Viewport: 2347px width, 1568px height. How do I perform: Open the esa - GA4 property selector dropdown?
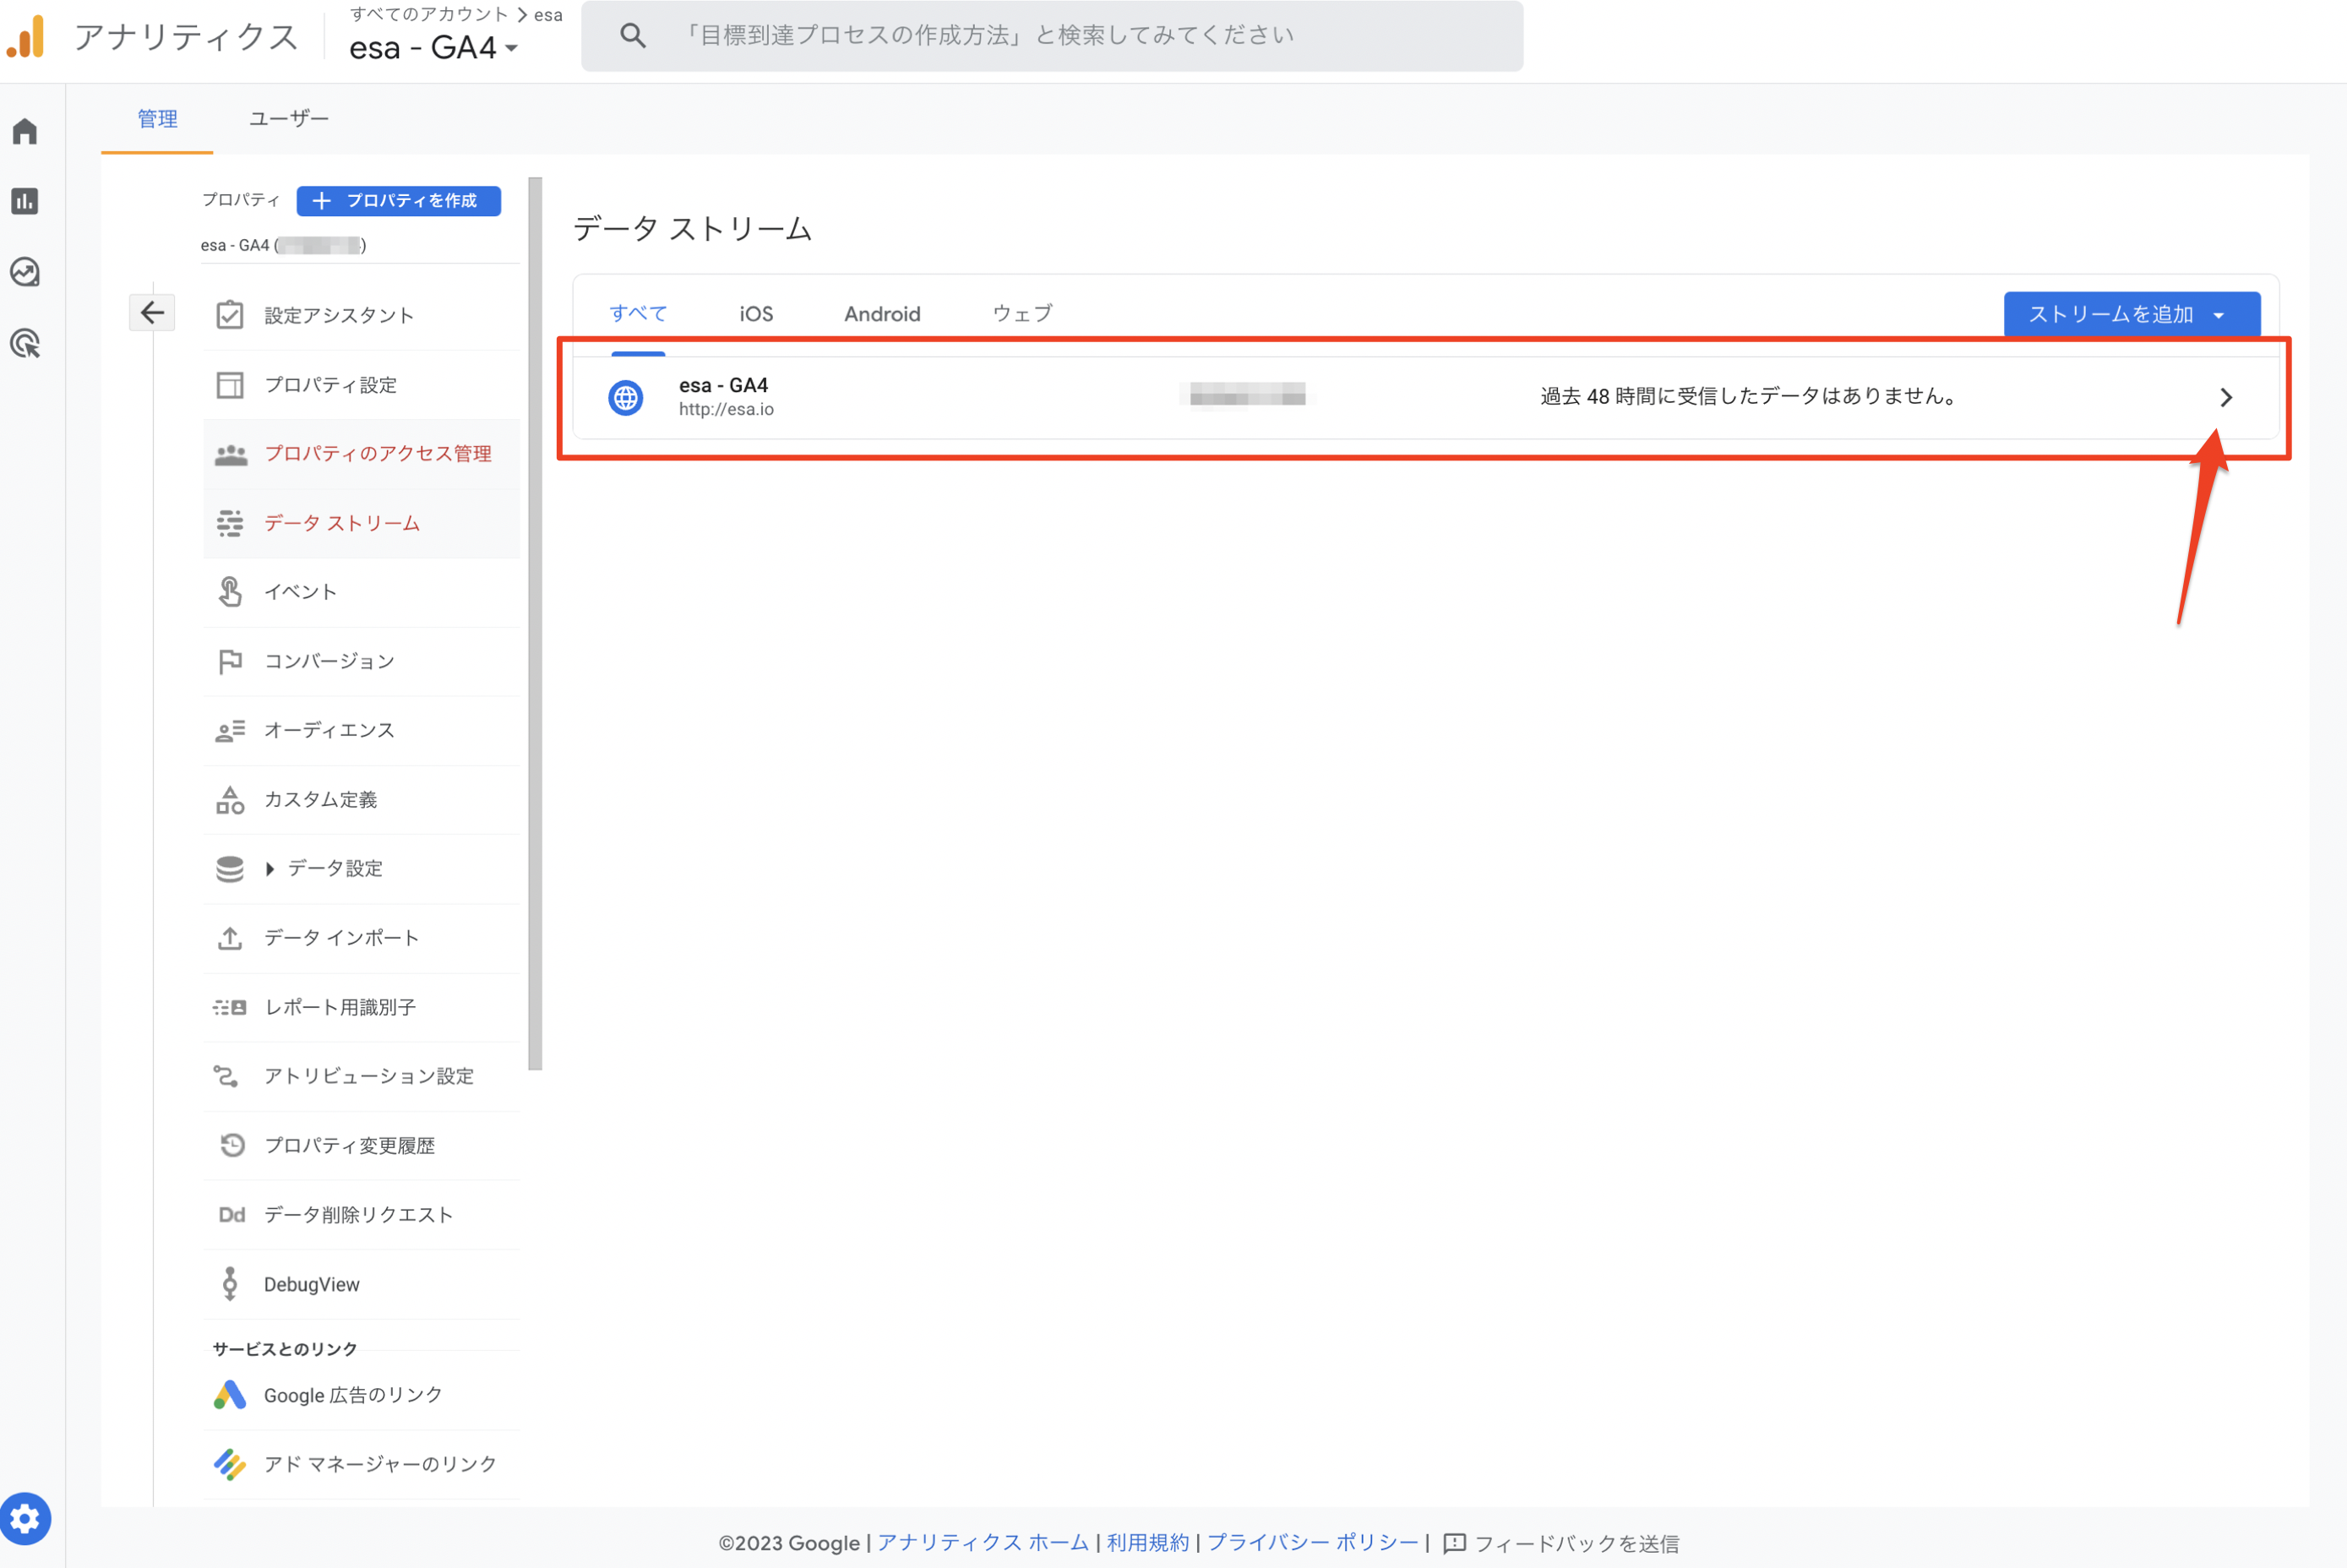[x=433, y=47]
